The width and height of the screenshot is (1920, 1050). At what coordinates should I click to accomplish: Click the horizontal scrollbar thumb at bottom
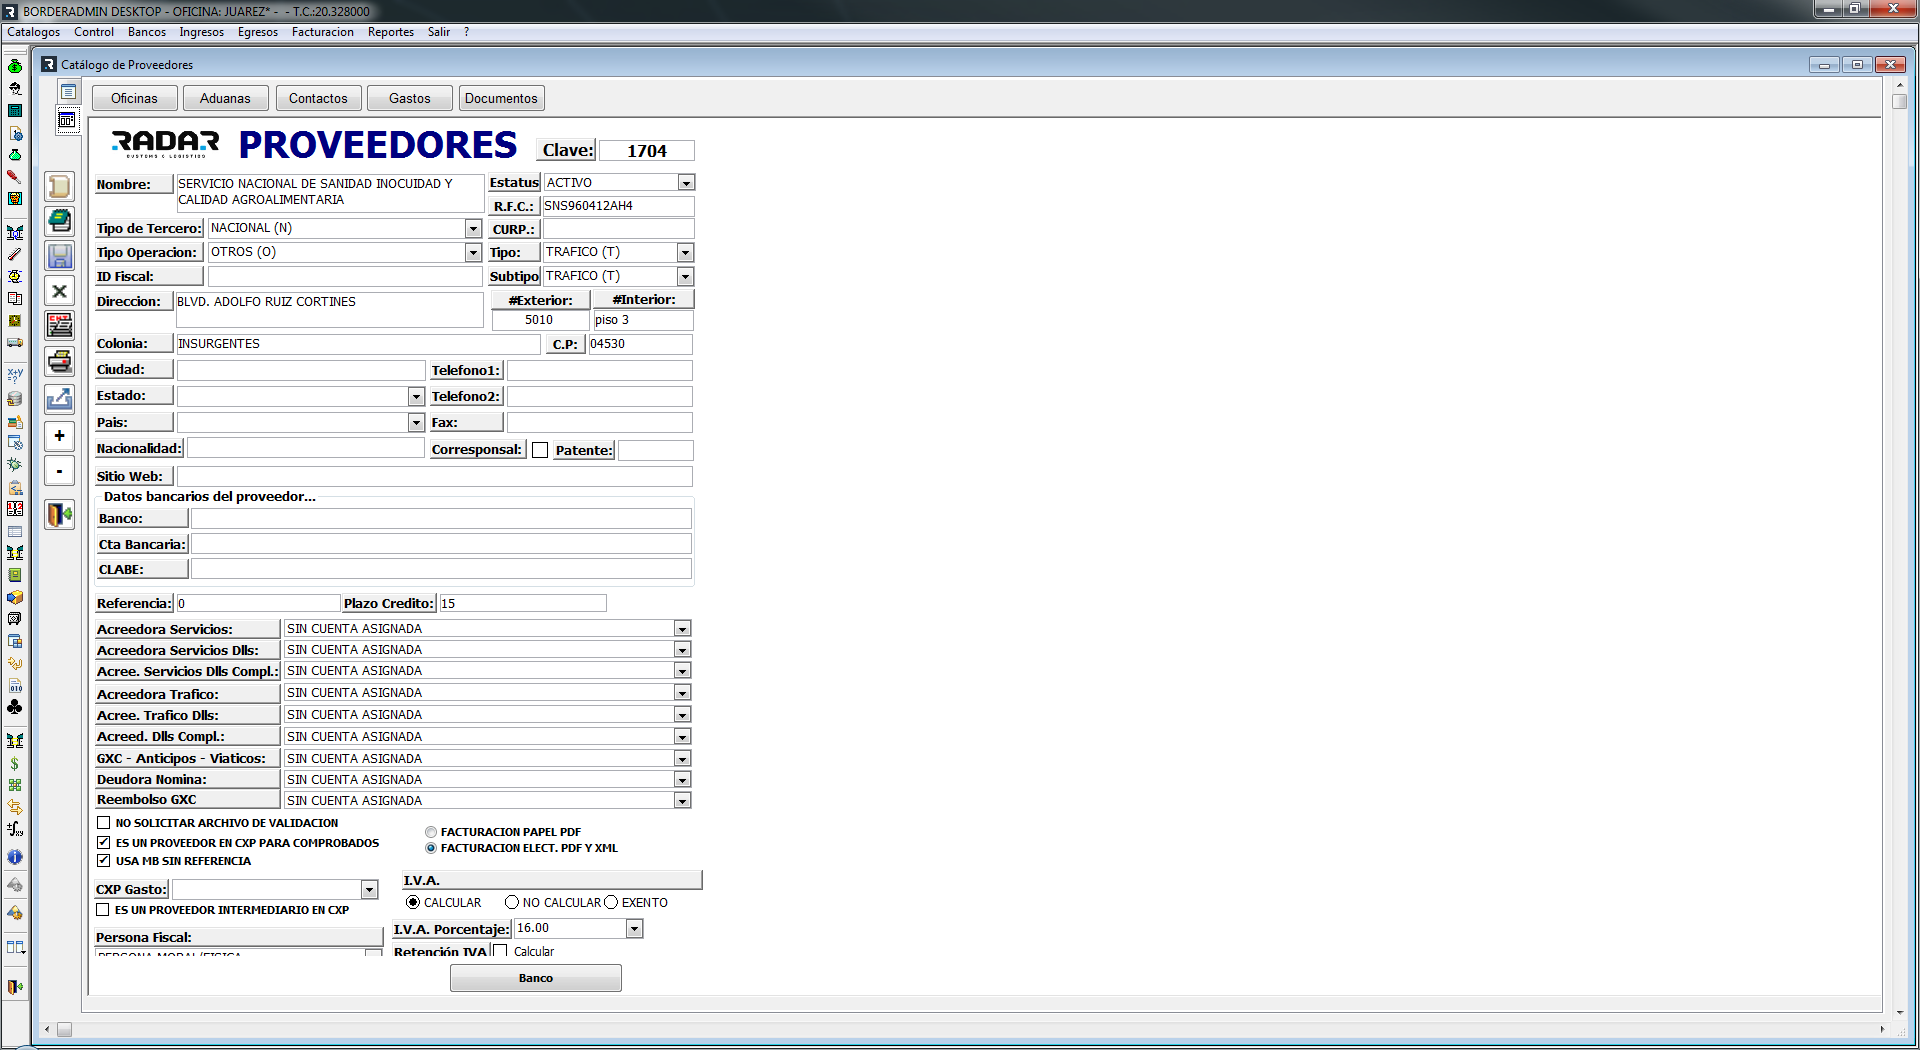[x=64, y=1029]
